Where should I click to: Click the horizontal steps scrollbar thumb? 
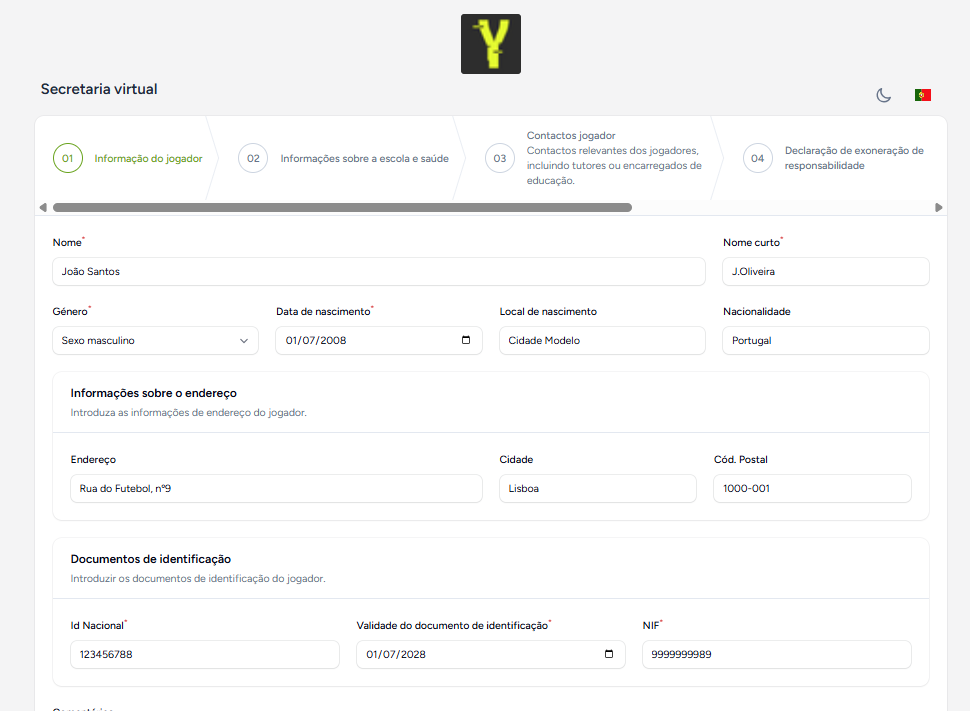pyautogui.click(x=342, y=207)
